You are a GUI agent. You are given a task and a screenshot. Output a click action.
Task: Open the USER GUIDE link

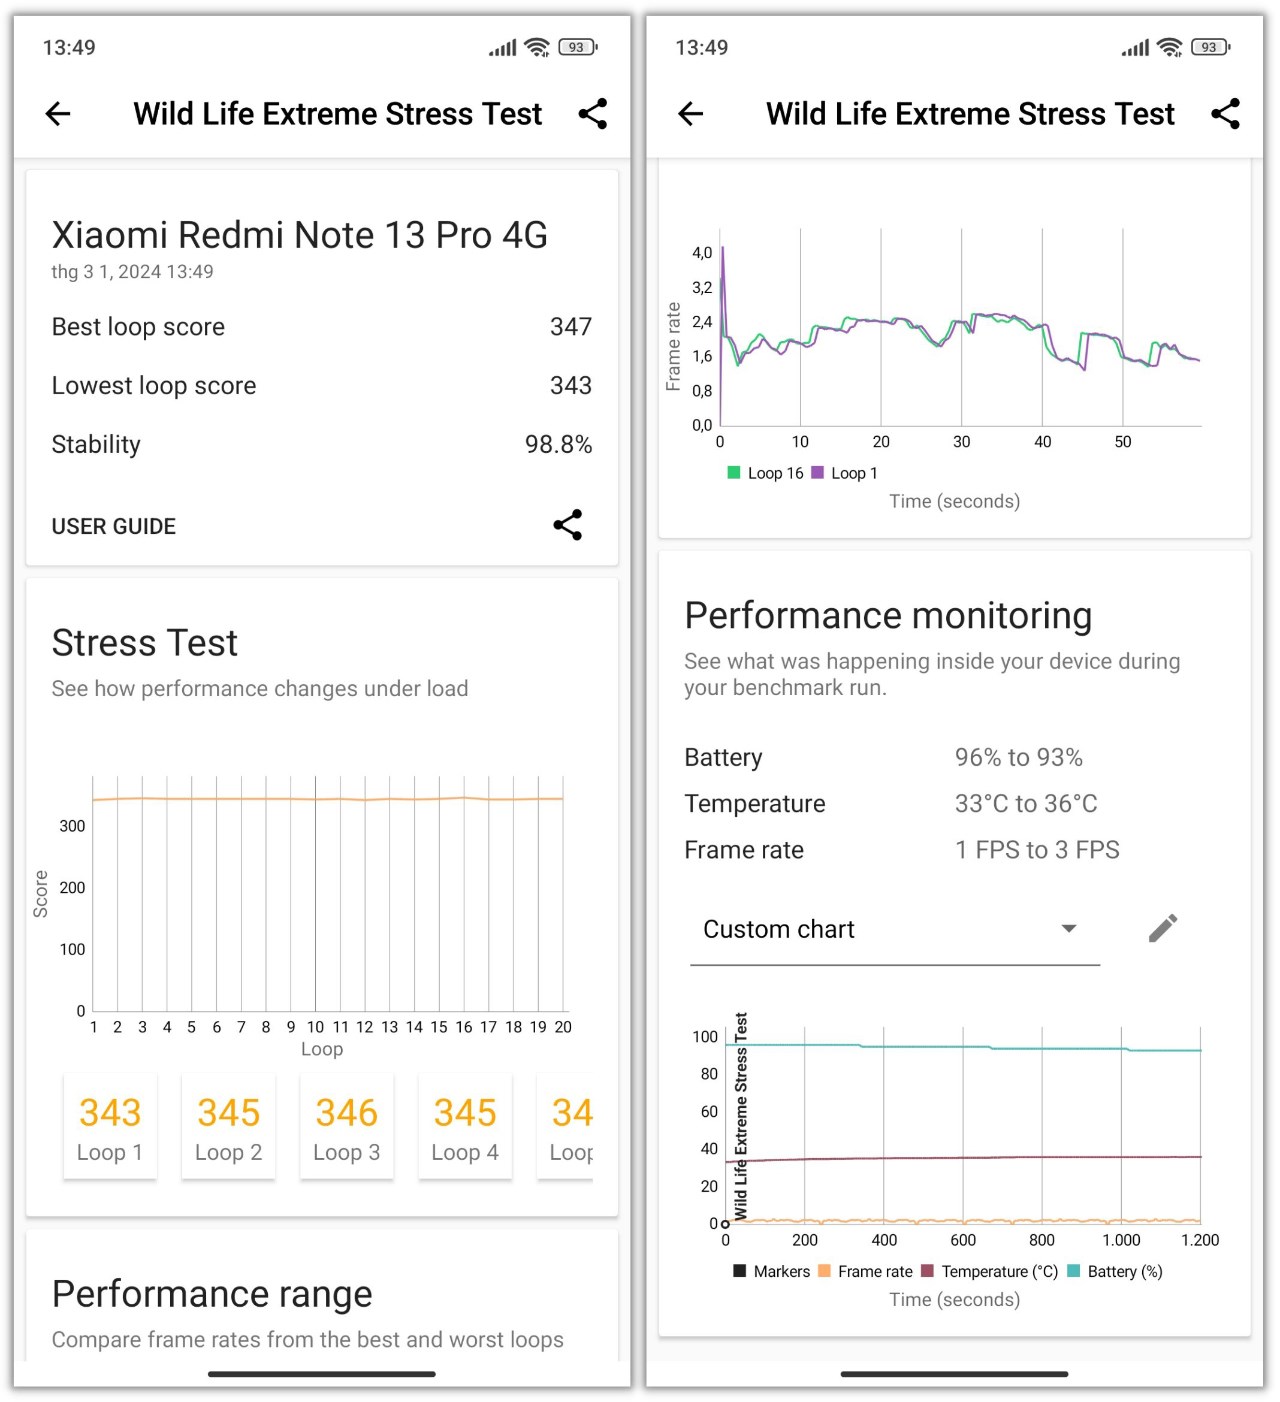[114, 526]
